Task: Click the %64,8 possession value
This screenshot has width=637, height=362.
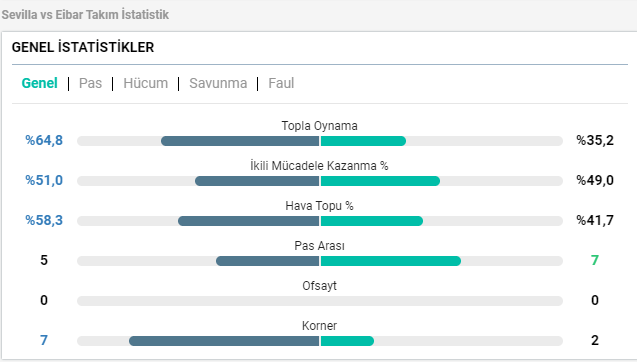Action: [x=44, y=140]
